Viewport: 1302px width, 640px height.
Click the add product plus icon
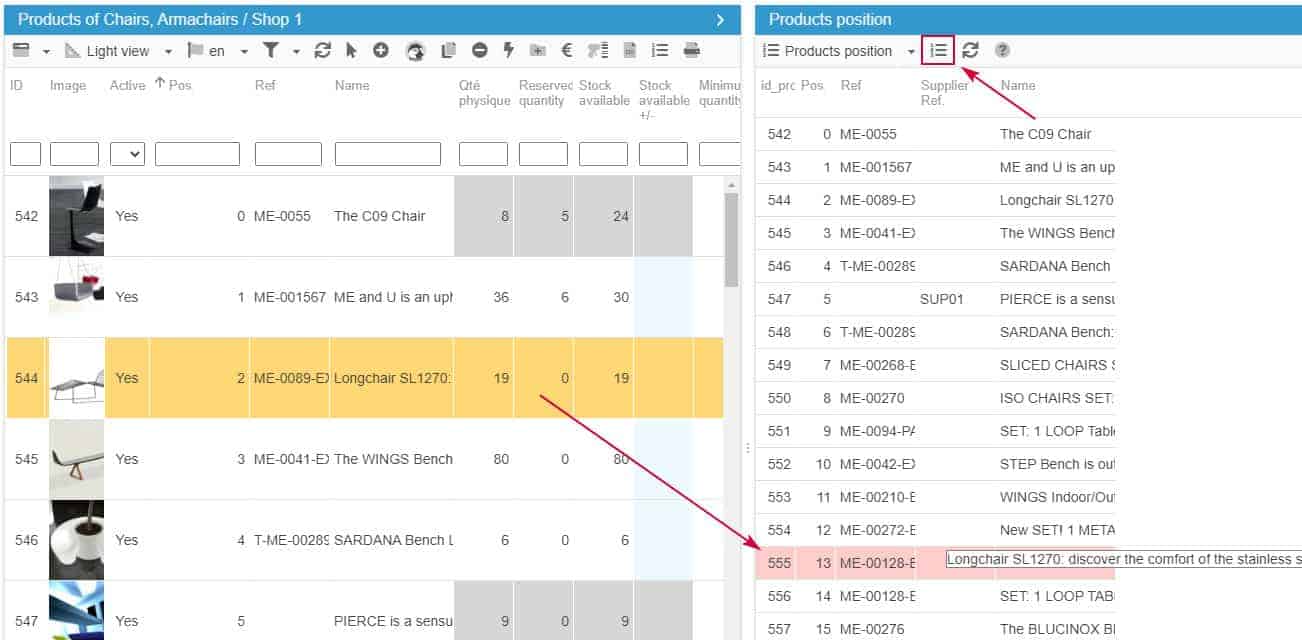click(381, 51)
